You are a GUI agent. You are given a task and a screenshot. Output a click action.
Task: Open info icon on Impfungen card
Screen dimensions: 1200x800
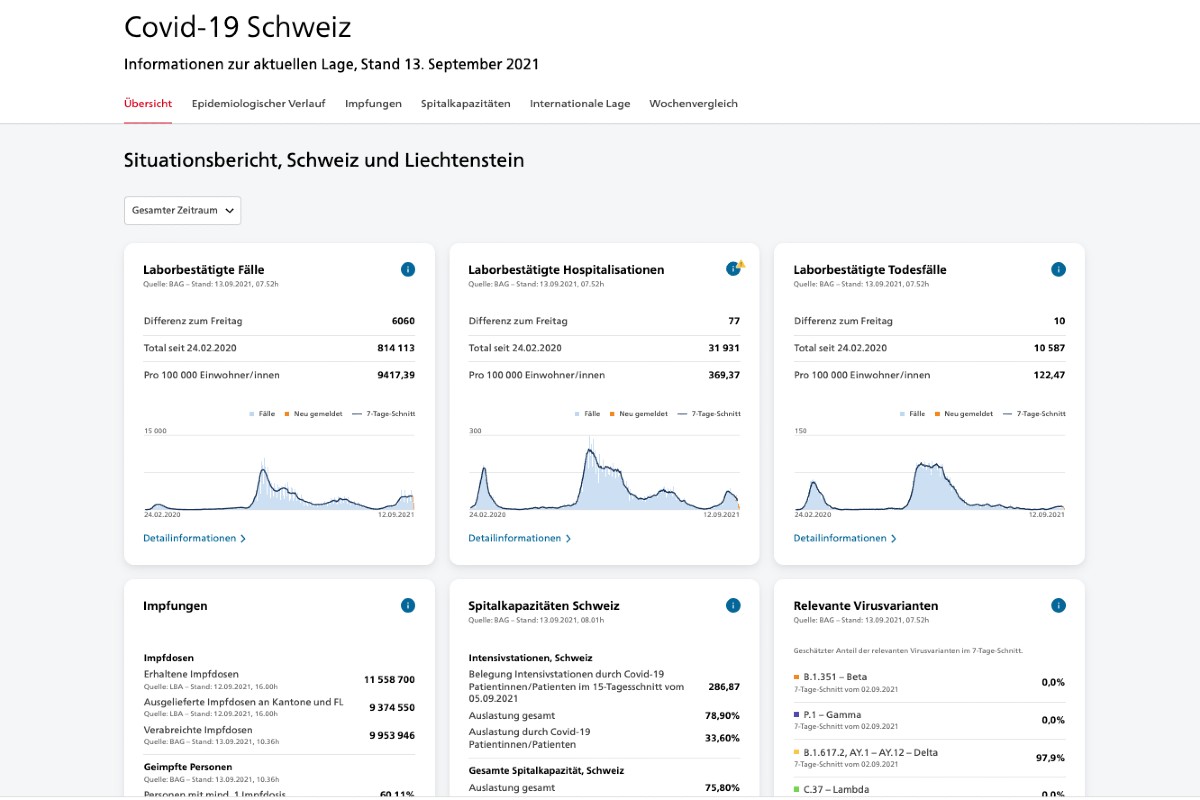coord(408,605)
